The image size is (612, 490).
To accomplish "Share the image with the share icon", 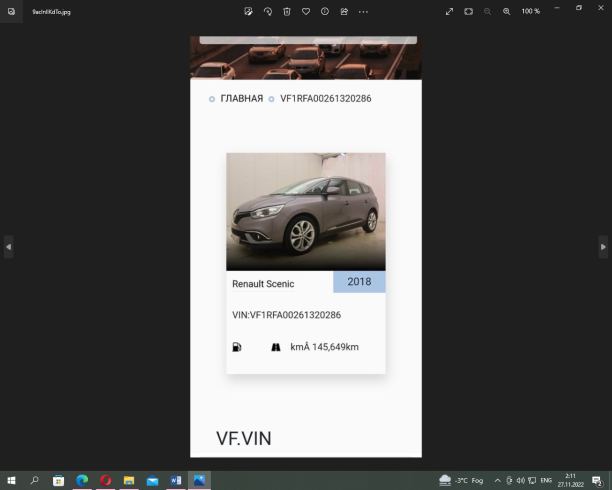I will pyautogui.click(x=344, y=12).
